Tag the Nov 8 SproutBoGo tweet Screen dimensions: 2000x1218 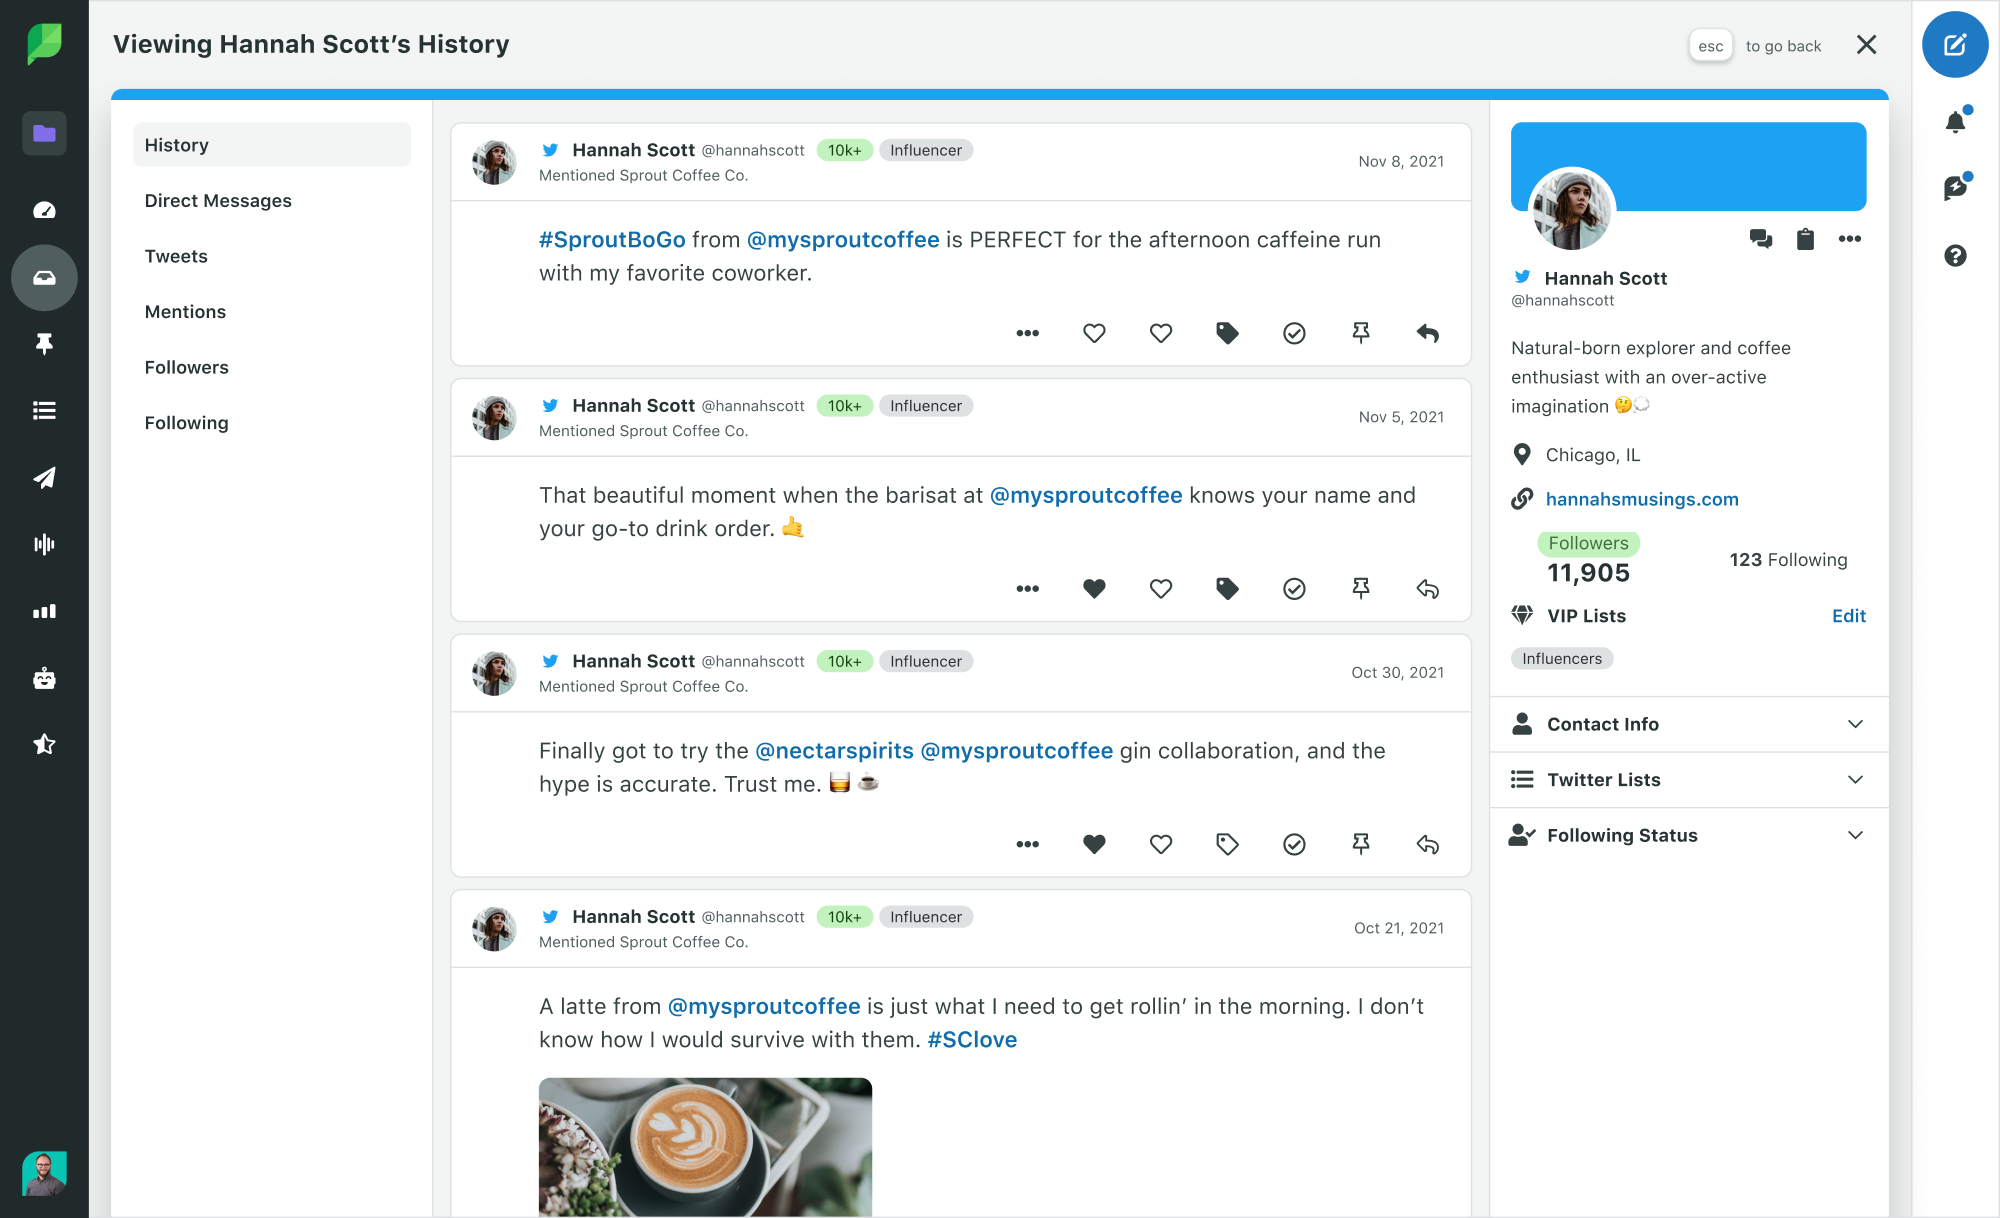tap(1227, 333)
